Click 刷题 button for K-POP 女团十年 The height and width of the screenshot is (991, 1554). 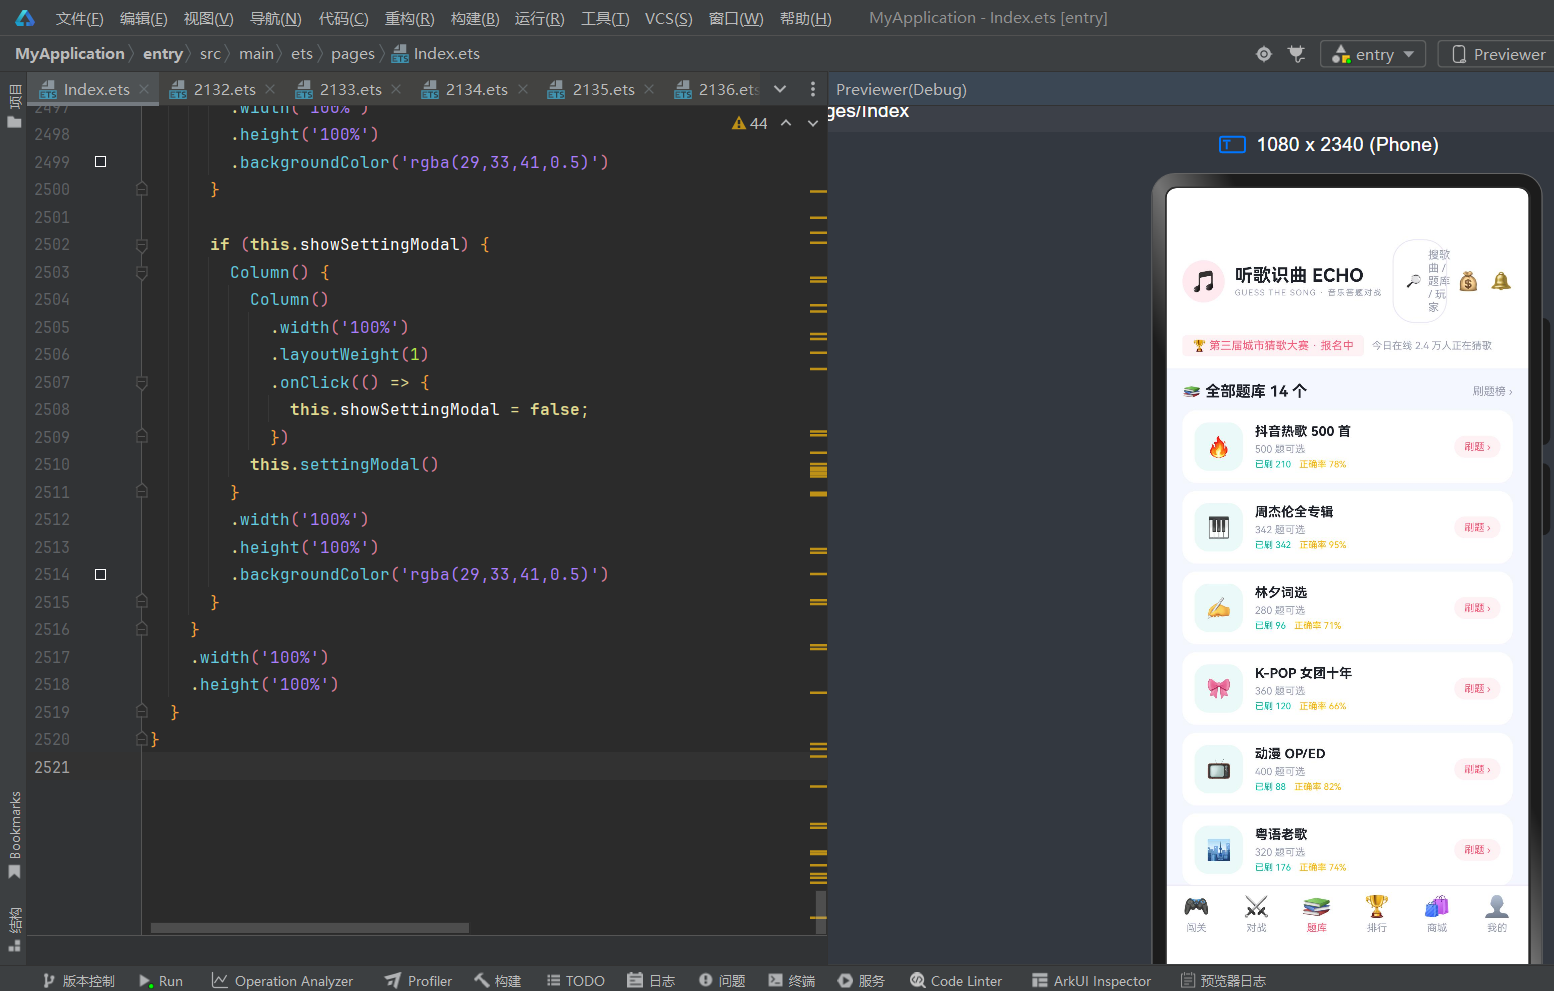[x=1477, y=689]
